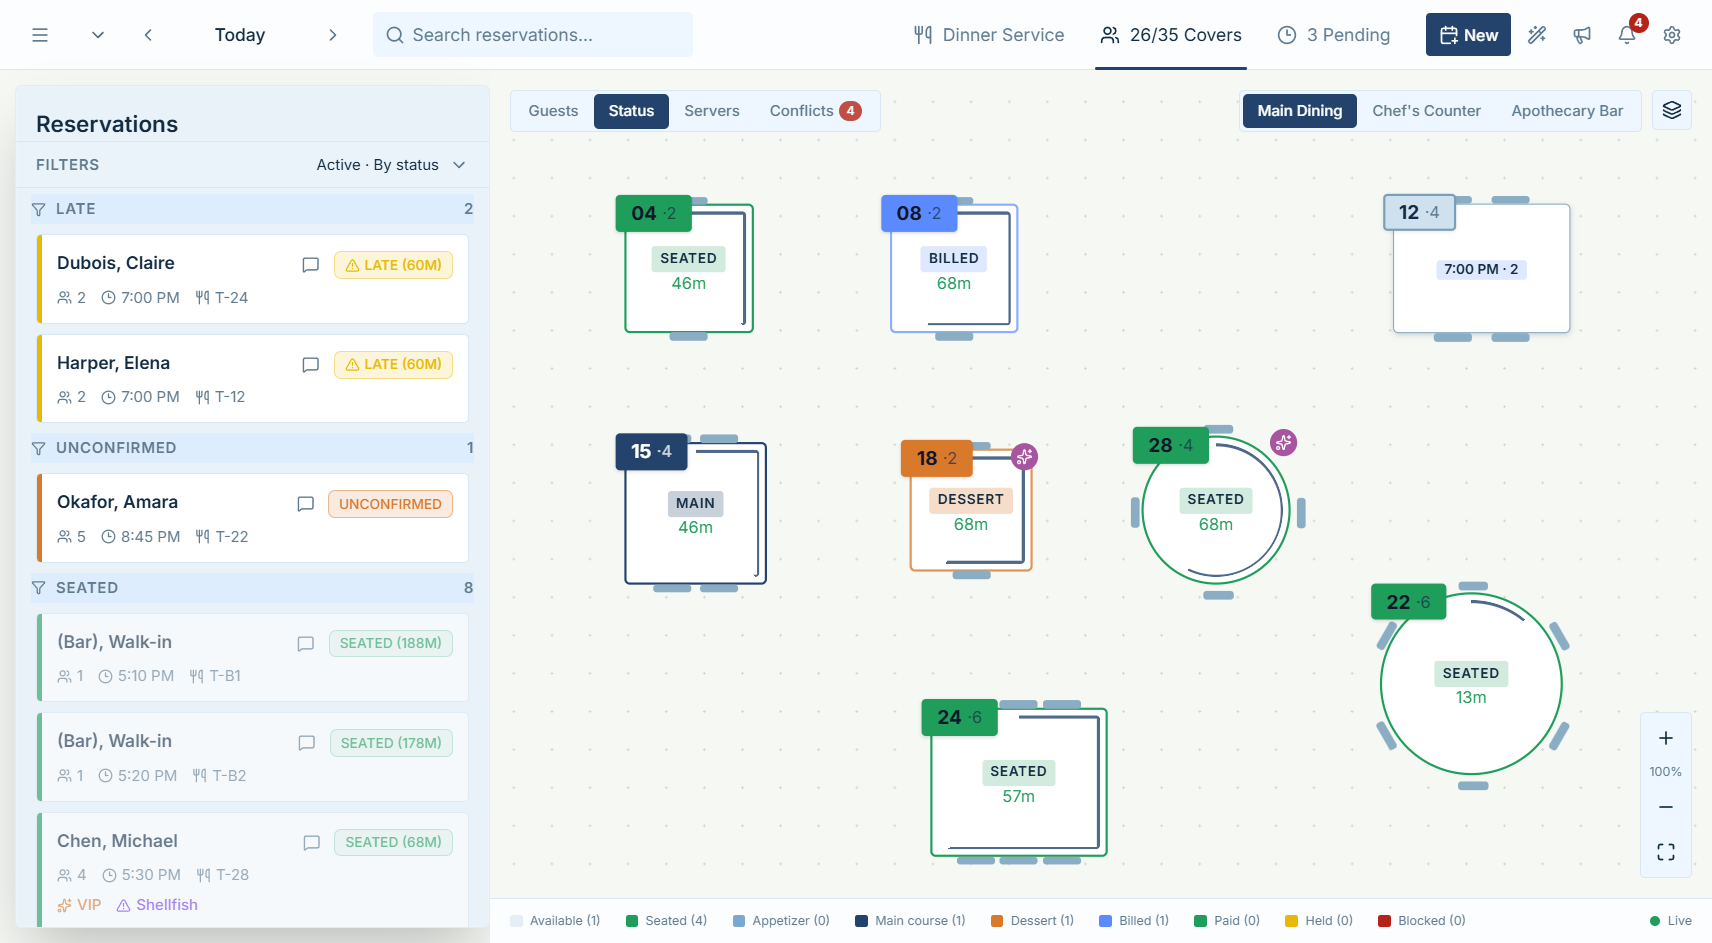Open note icon for Chen, Michael
This screenshot has width=1712, height=943.
click(312, 843)
